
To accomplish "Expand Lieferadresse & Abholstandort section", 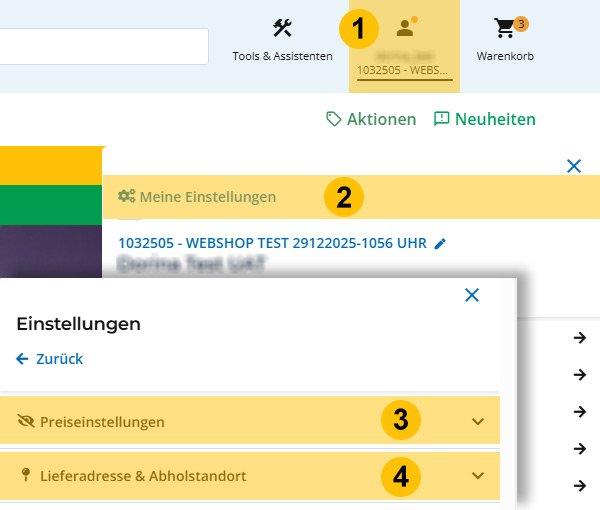I will 250,476.
